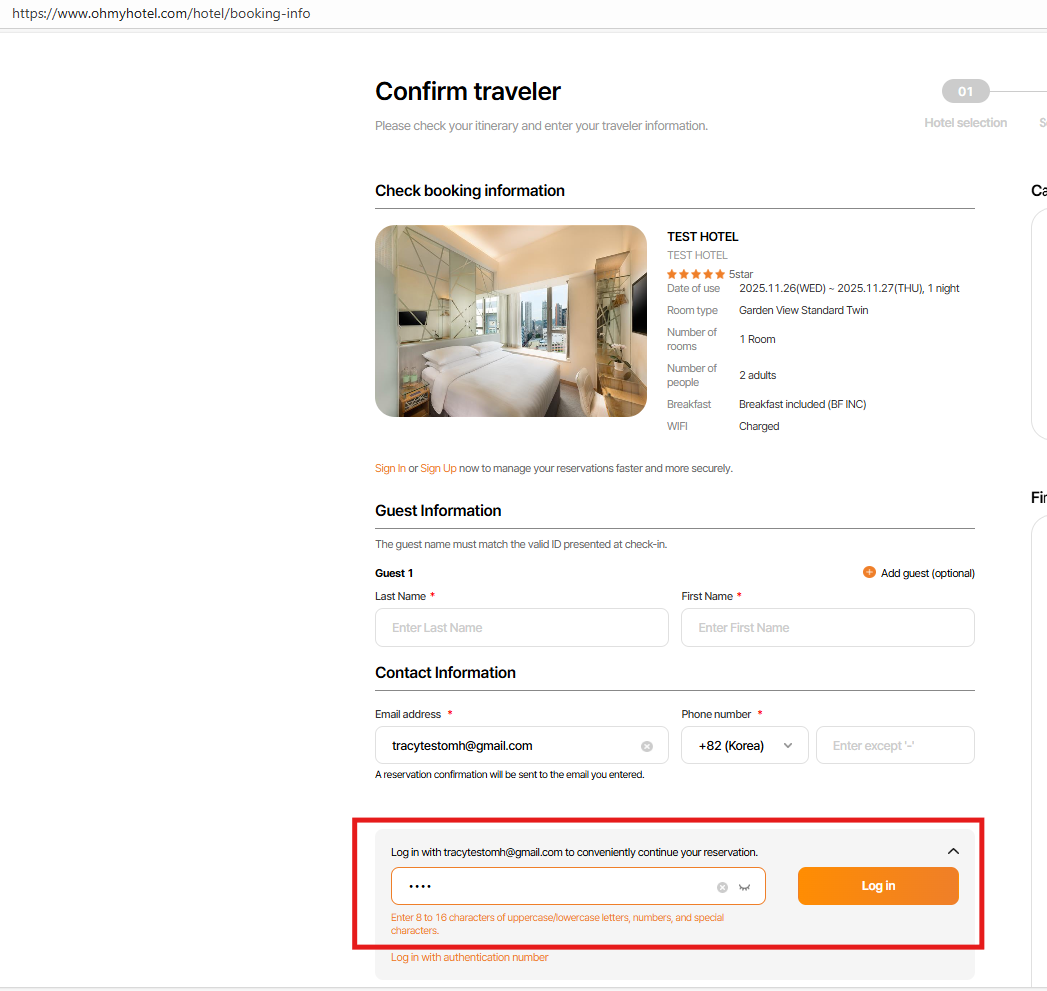Image resolution: width=1047 pixels, height=991 pixels.
Task: Click the step 01 Hotel selection indicator
Action: (x=965, y=92)
